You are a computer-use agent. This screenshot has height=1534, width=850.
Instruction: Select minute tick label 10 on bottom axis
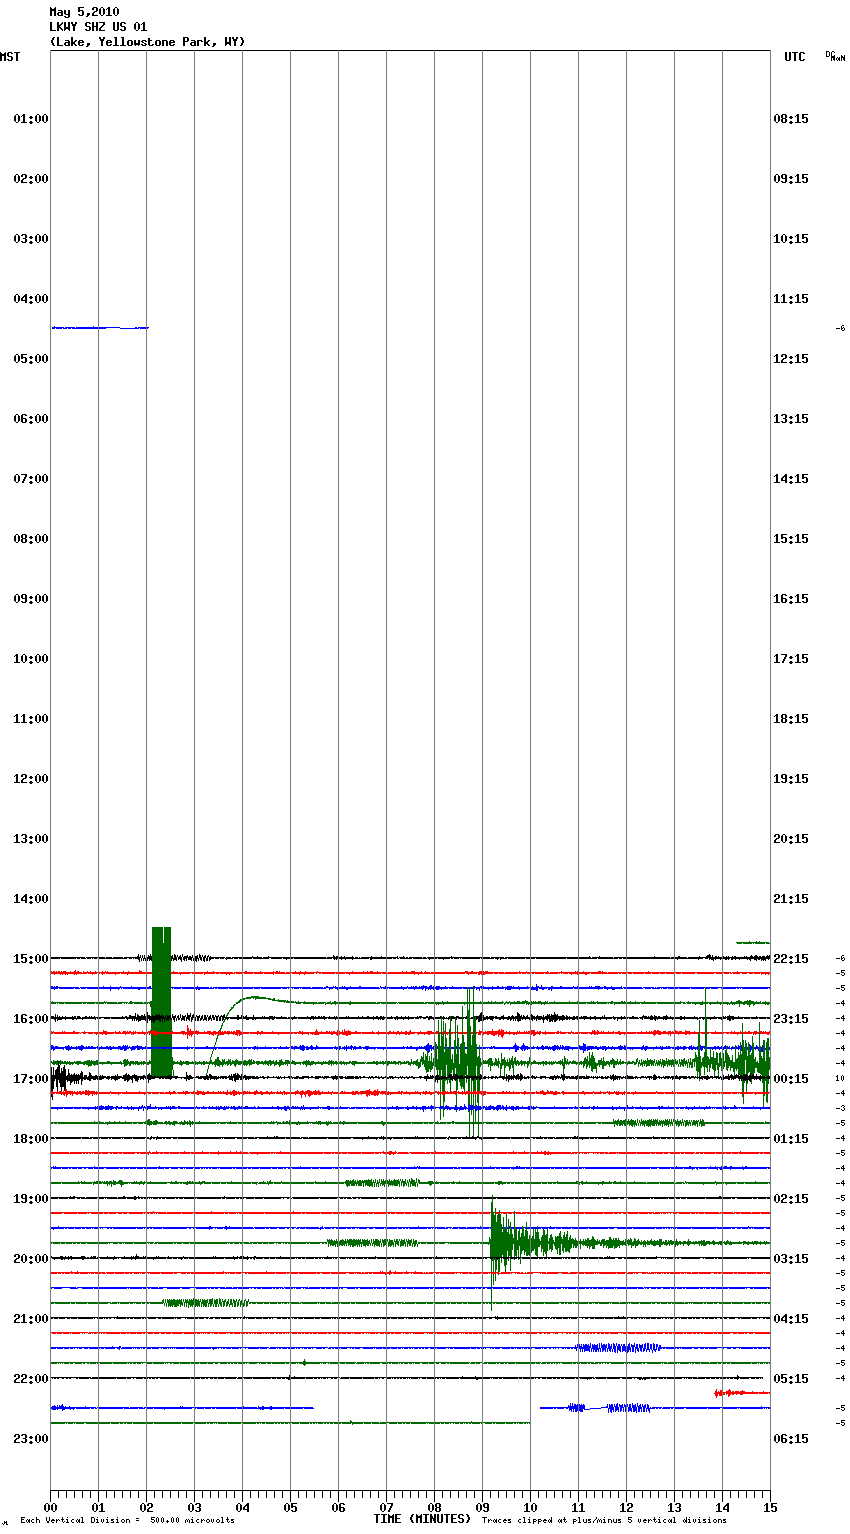530,1507
